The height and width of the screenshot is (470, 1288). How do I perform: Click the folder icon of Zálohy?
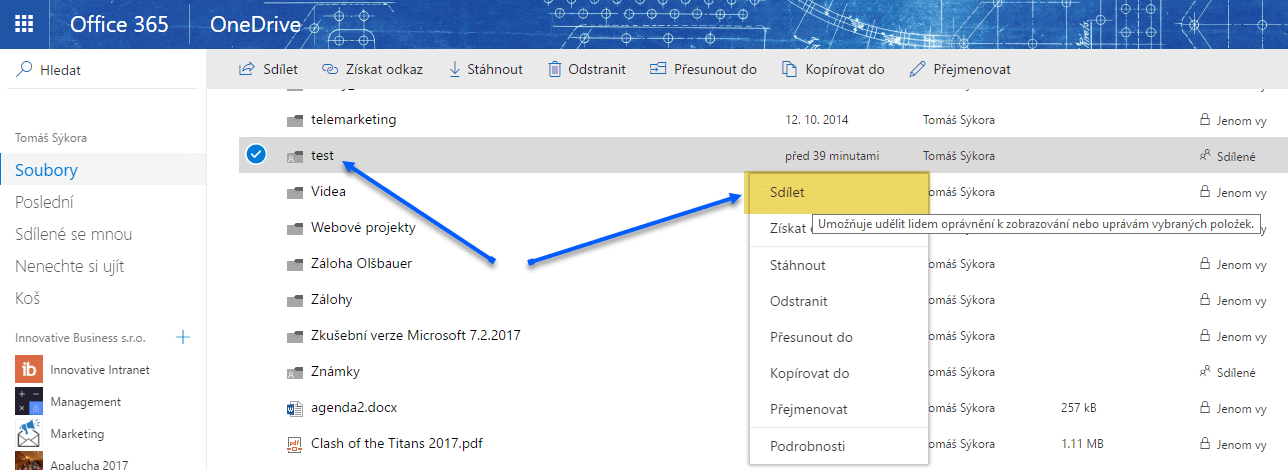[294, 300]
